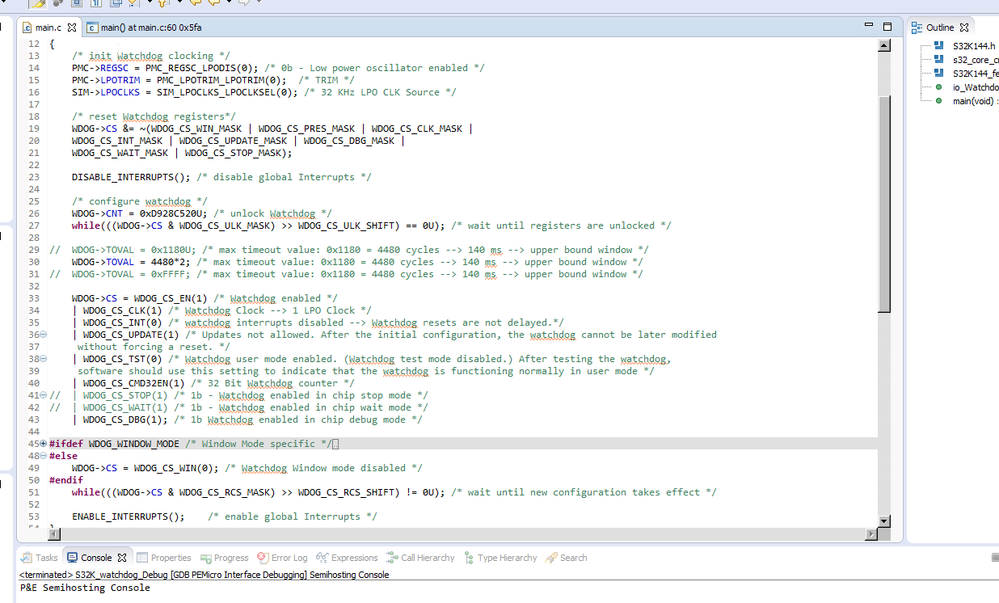
Task: Click WDOG_CS_DBG(1) on line 43
Action: (x=122, y=419)
